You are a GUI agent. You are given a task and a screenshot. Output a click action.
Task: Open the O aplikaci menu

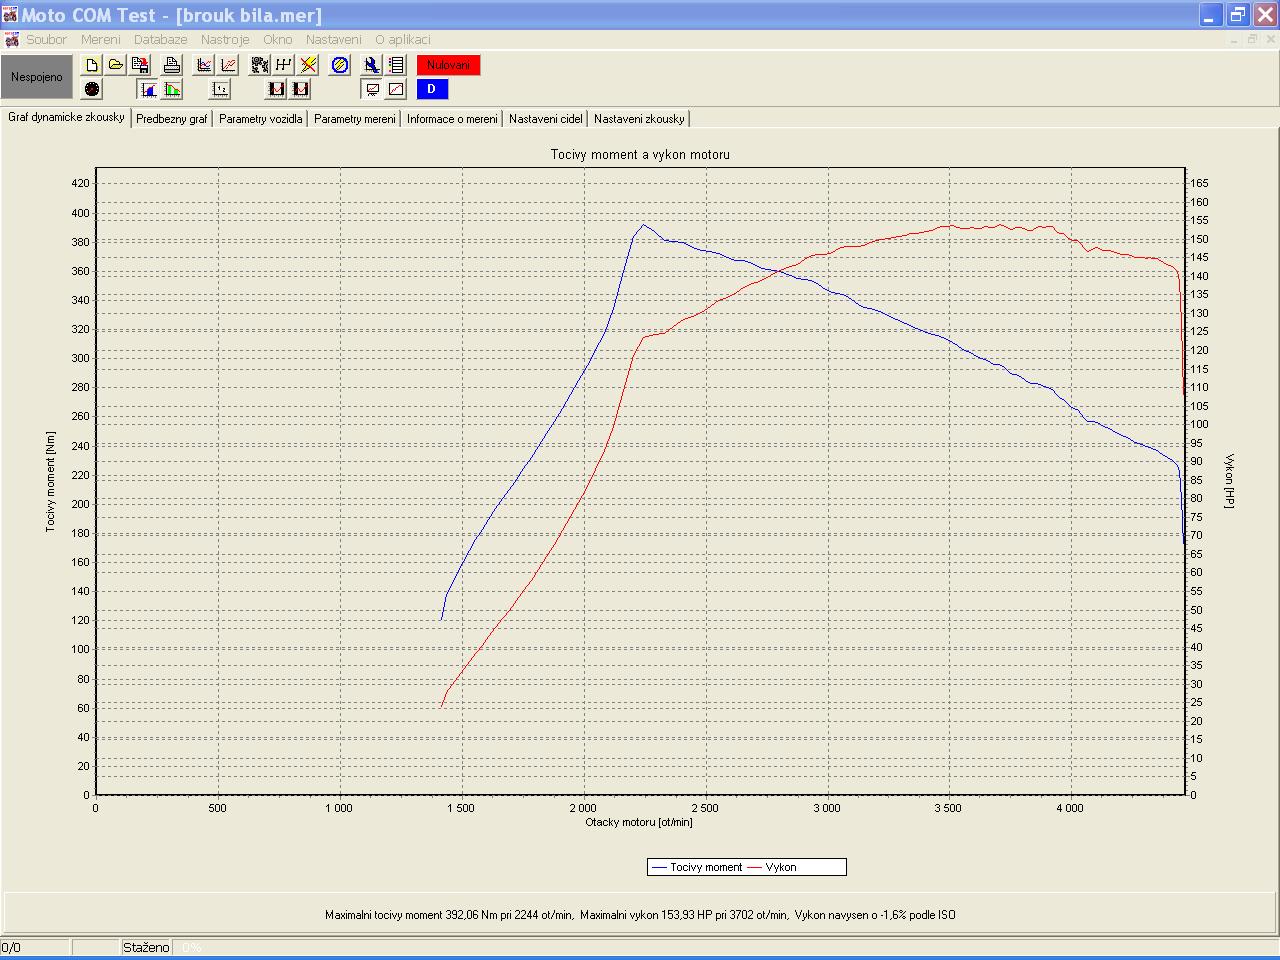pyautogui.click(x=403, y=40)
